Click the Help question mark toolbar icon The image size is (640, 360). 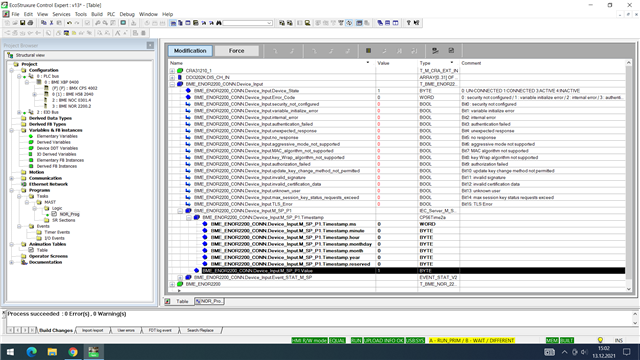coord(408,23)
